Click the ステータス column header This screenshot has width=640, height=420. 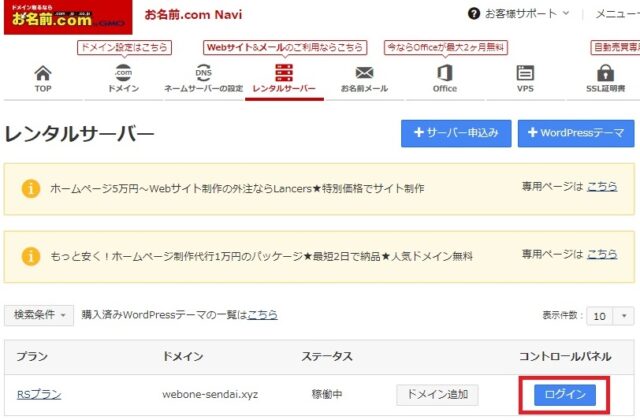(327, 356)
